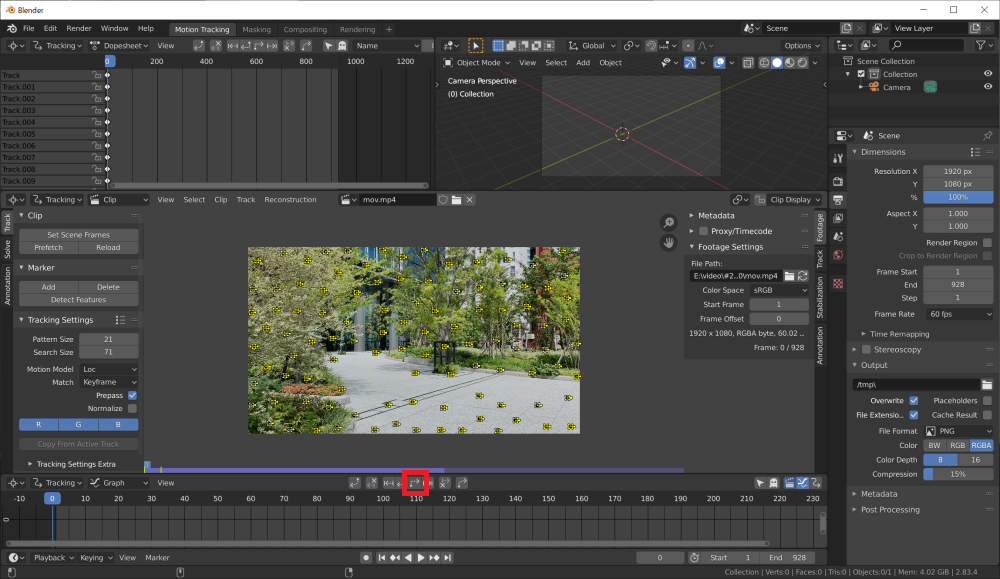Expand the Post Processing panel
Viewport: 1000px width, 579px height.
(x=890, y=509)
